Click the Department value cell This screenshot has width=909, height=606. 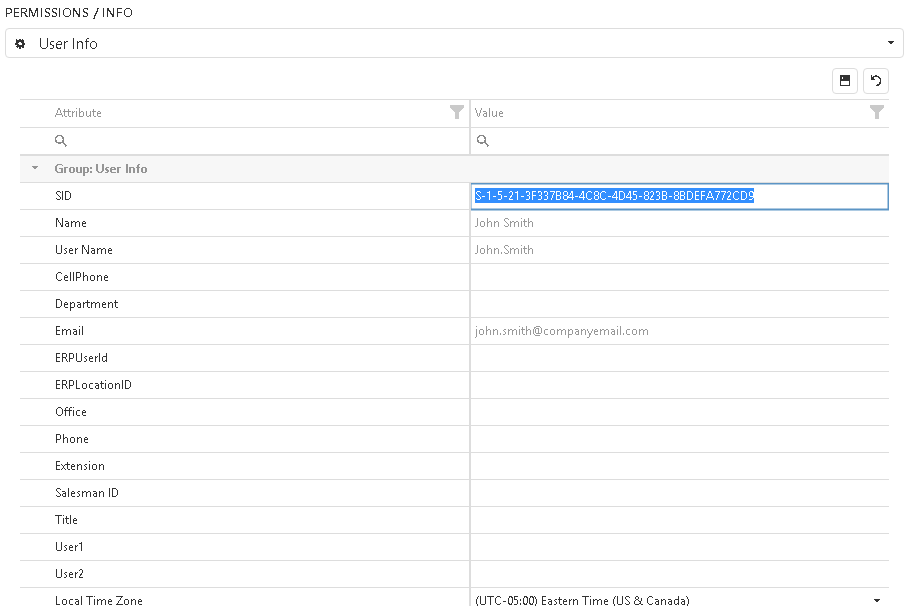(679, 304)
